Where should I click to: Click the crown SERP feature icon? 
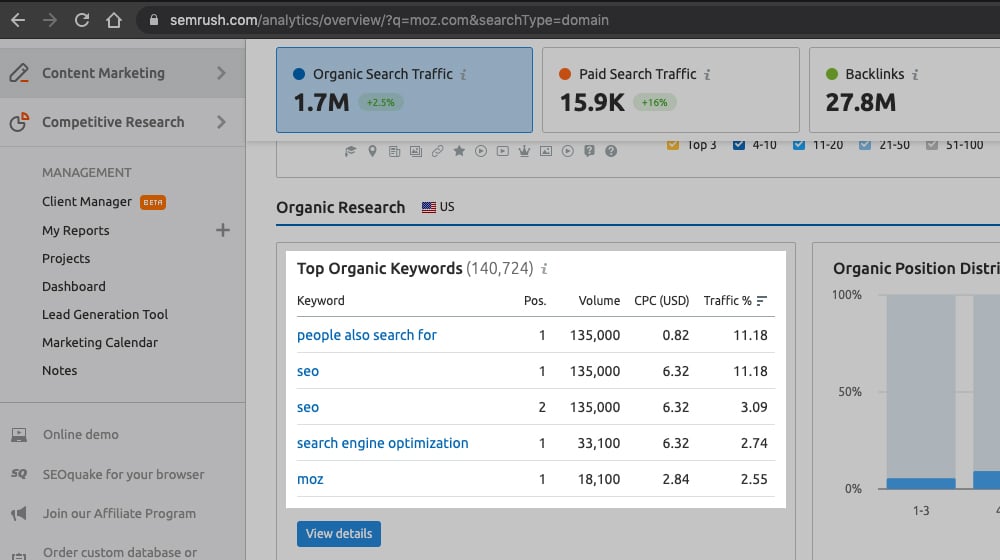coord(524,151)
